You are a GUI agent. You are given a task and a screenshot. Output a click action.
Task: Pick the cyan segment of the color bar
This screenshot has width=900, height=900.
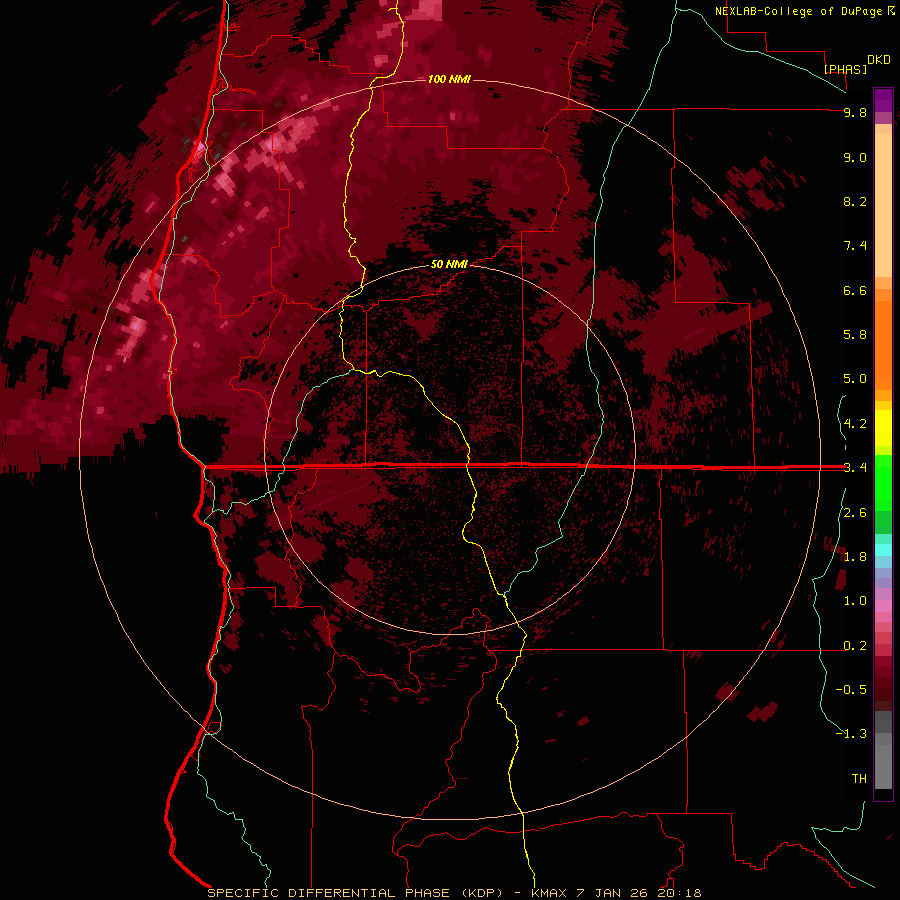pyautogui.click(x=883, y=549)
